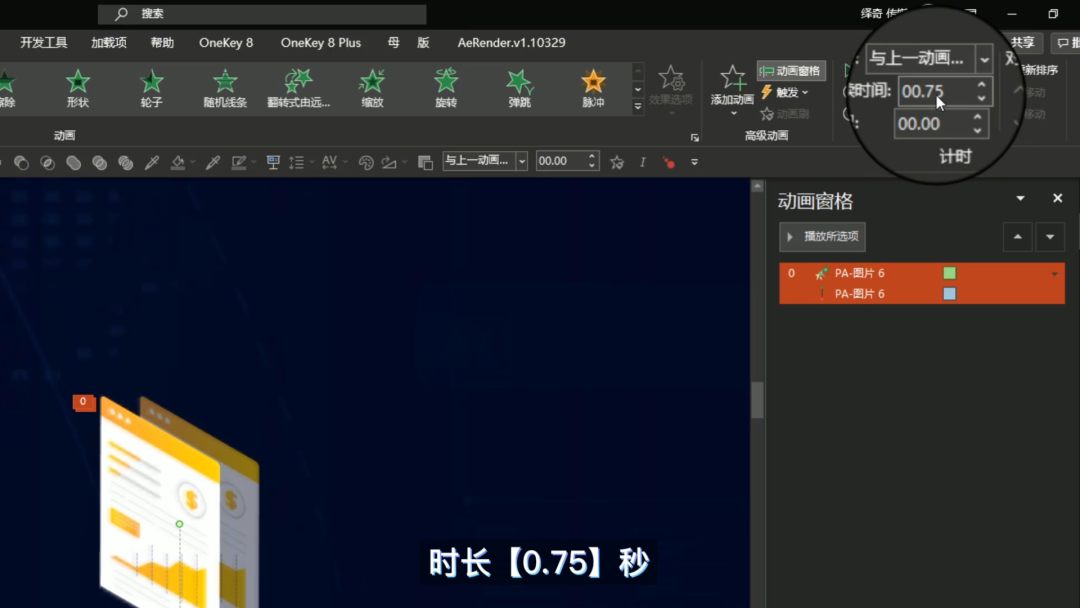Click the arrange layers icon
Screen dimensions: 1080x608
425,163
